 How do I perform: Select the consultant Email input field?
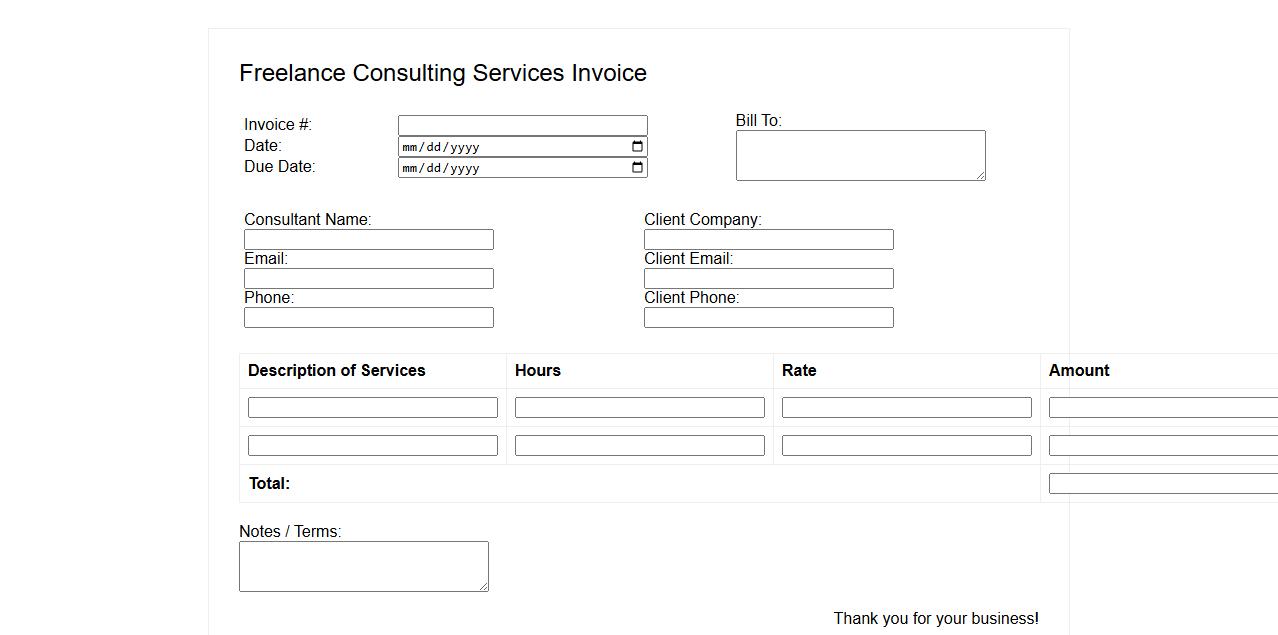click(x=368, y=279)
